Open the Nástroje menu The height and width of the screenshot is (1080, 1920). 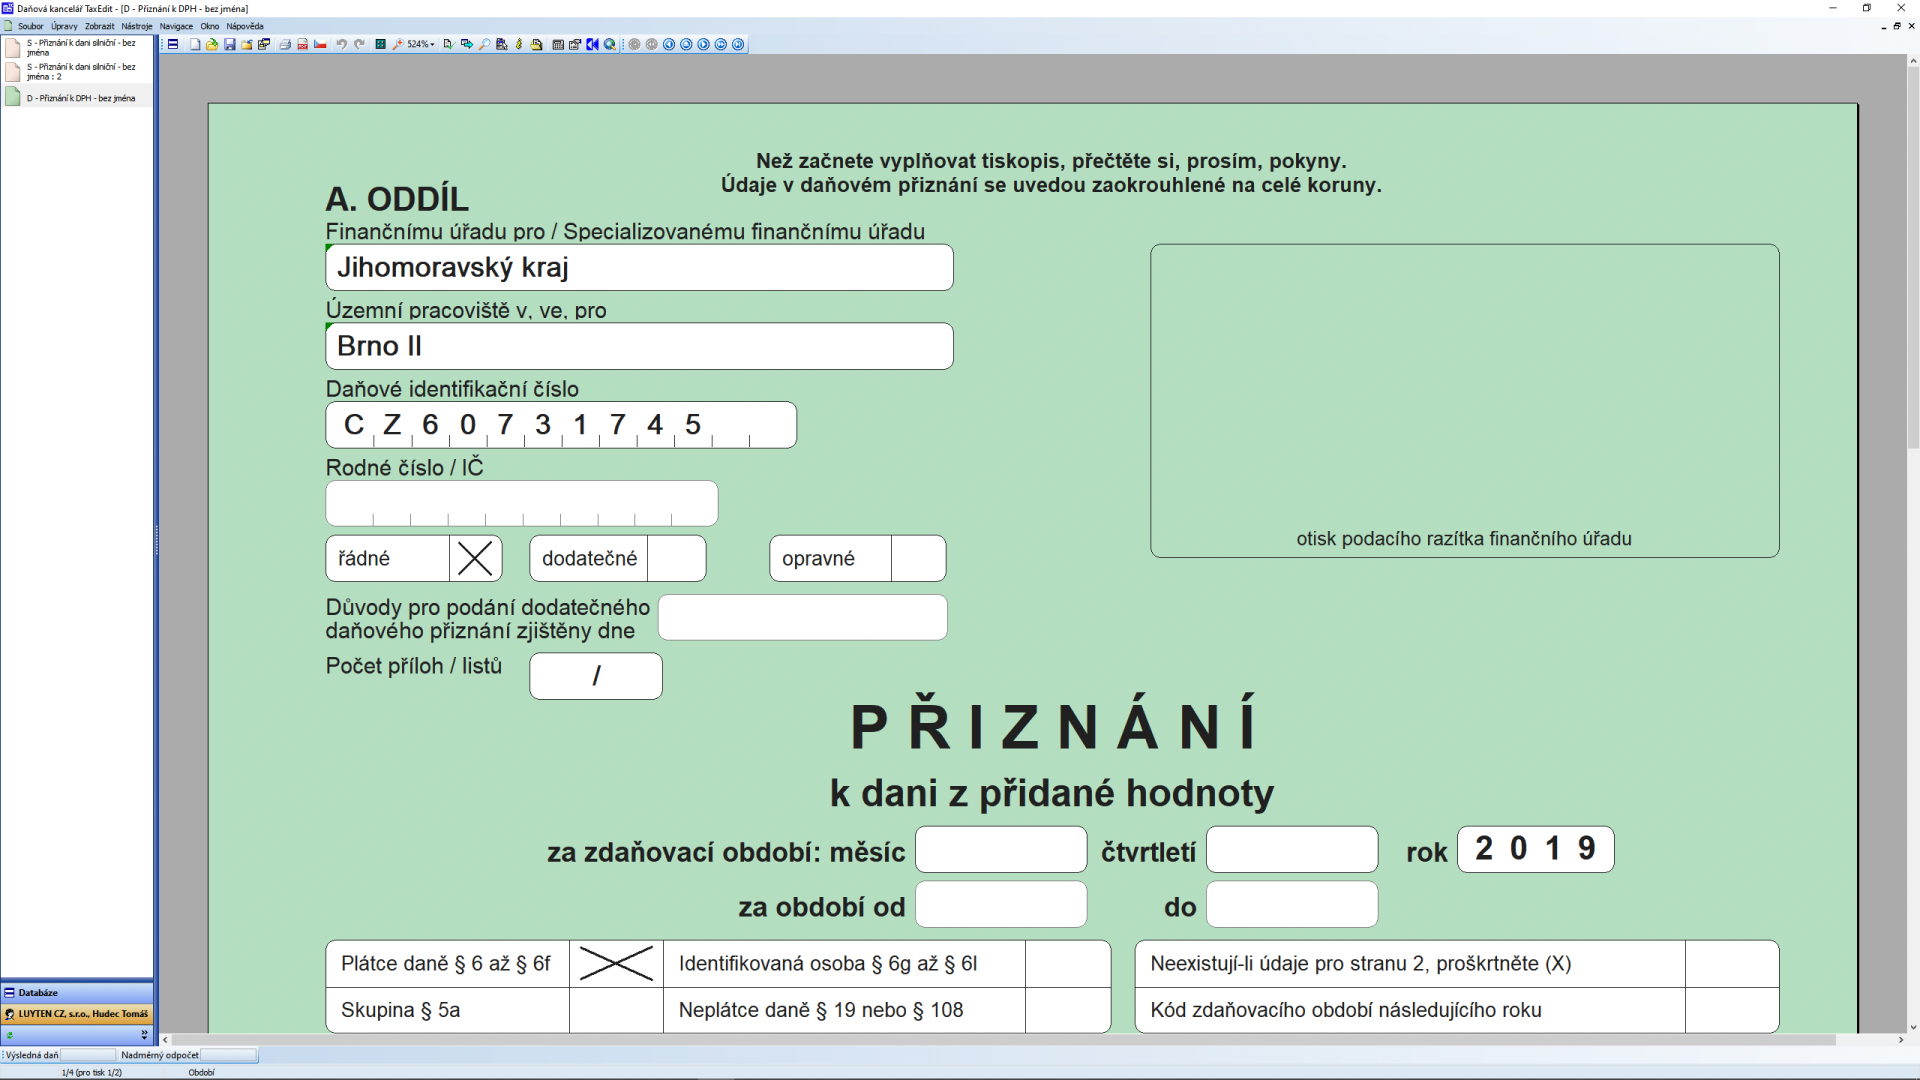click(137, 26)
